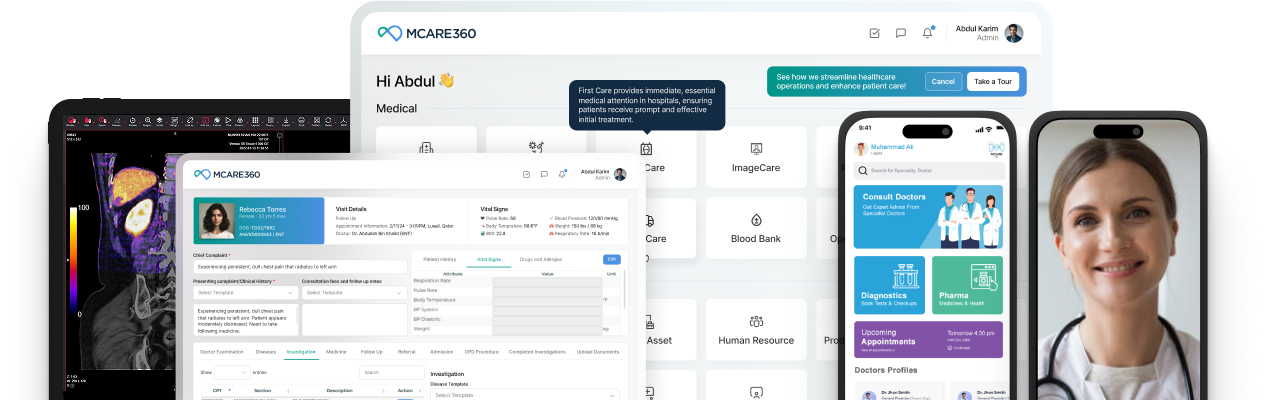Viewport: 1265px width, 400px height.
Task: Open the Blood Bank module tile
Action: point(755,229)
